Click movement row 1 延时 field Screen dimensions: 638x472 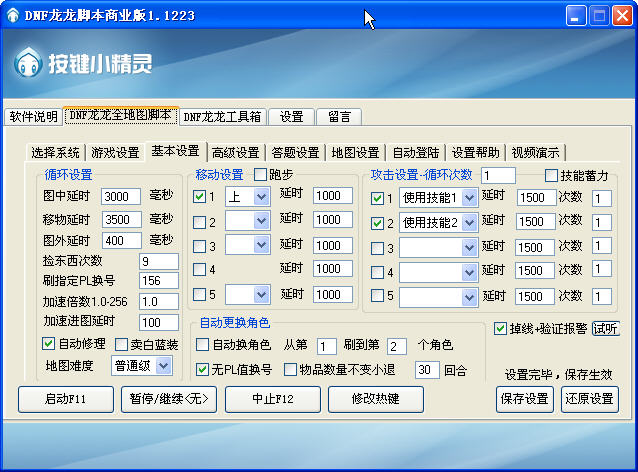click(x=333, y=196)
